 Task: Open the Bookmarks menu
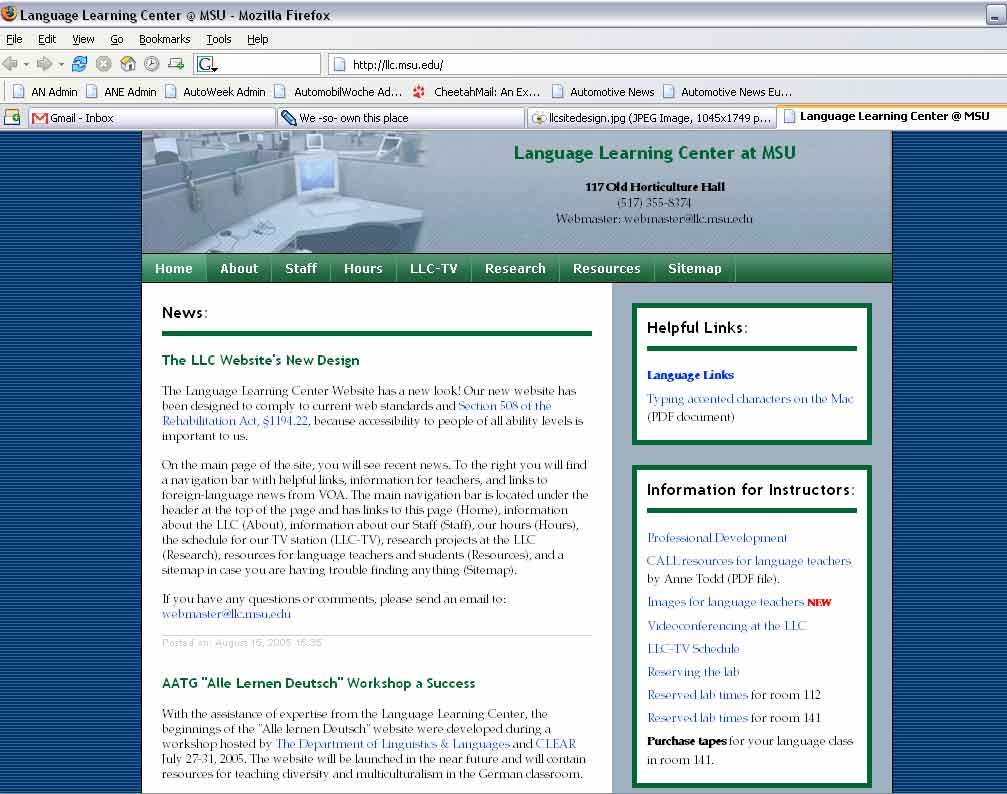click(x=164, y=39)
